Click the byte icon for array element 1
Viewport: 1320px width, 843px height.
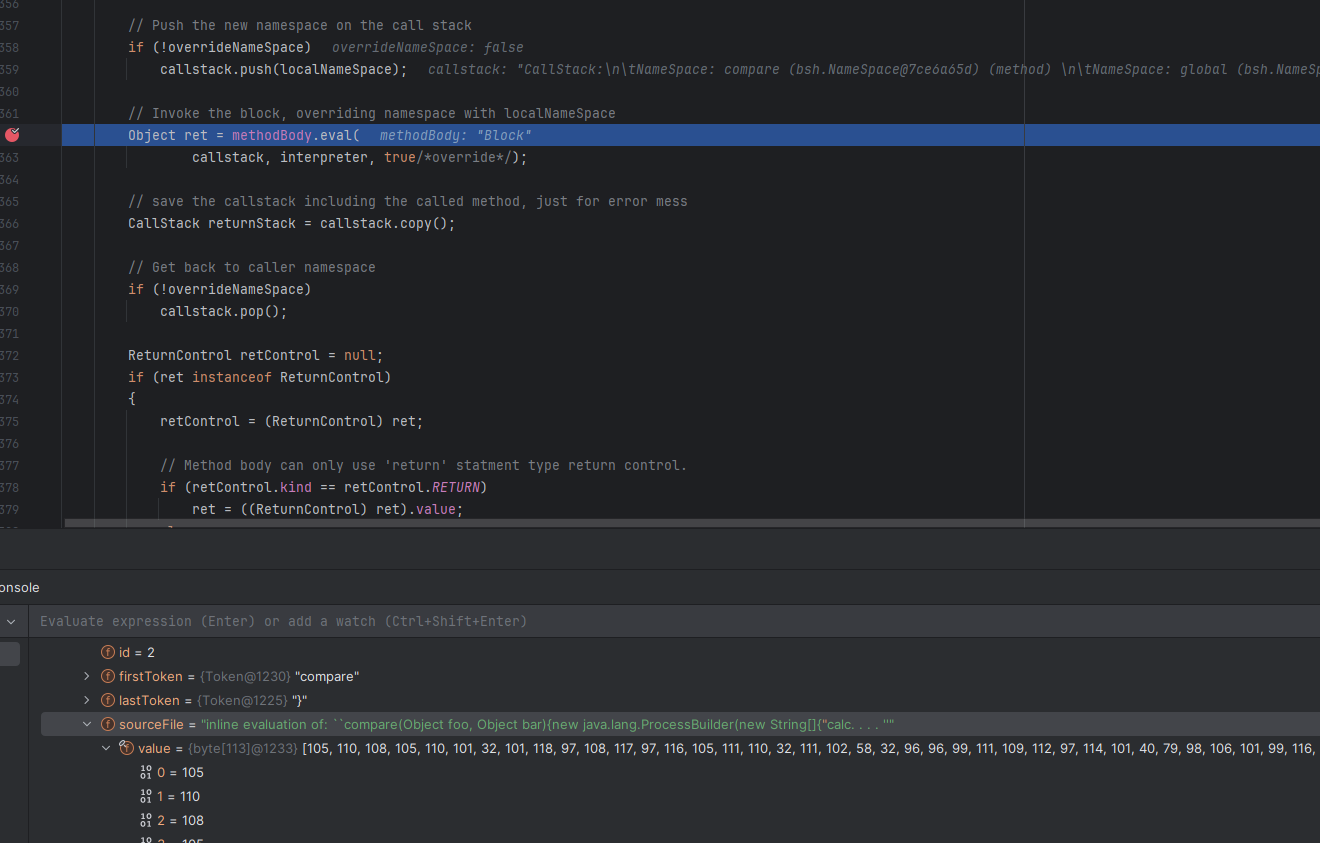coord(146,797)
